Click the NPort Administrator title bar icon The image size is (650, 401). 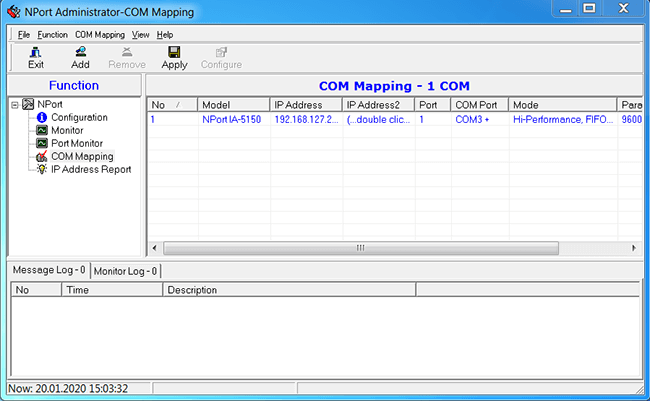(x=14, y=12)
